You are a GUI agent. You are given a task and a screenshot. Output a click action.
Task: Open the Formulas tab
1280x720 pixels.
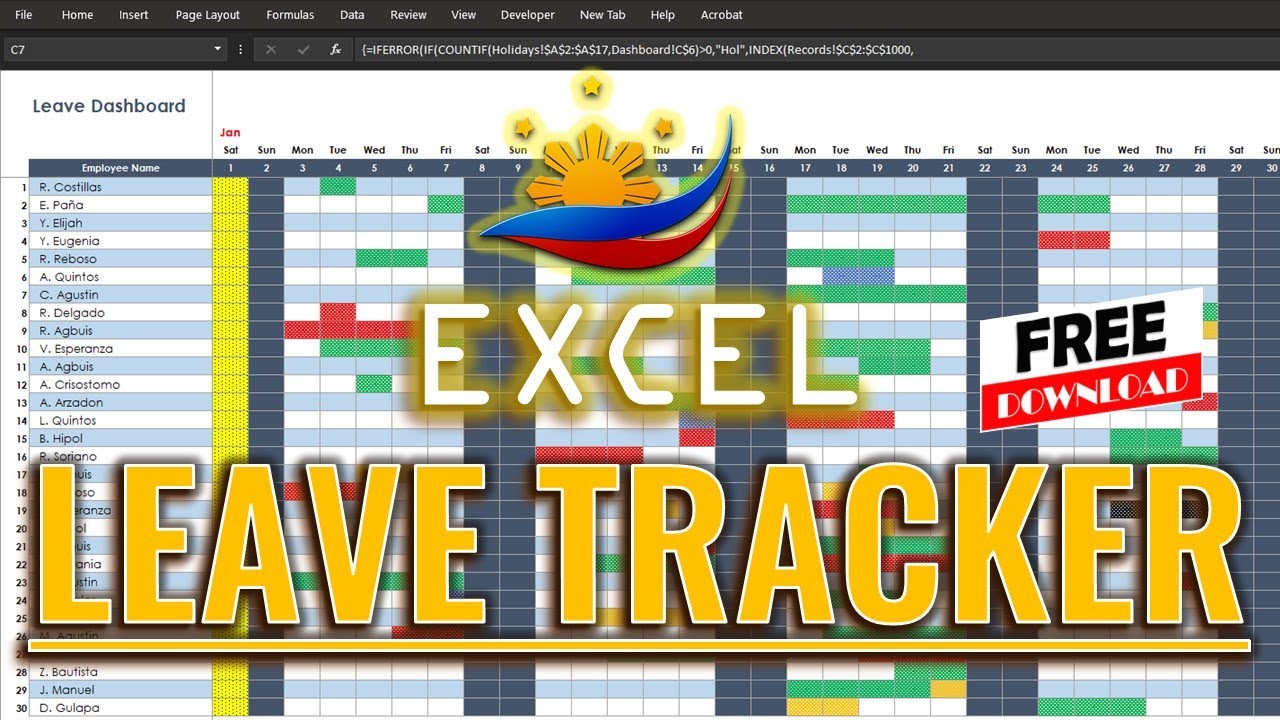tap(290, 15)
